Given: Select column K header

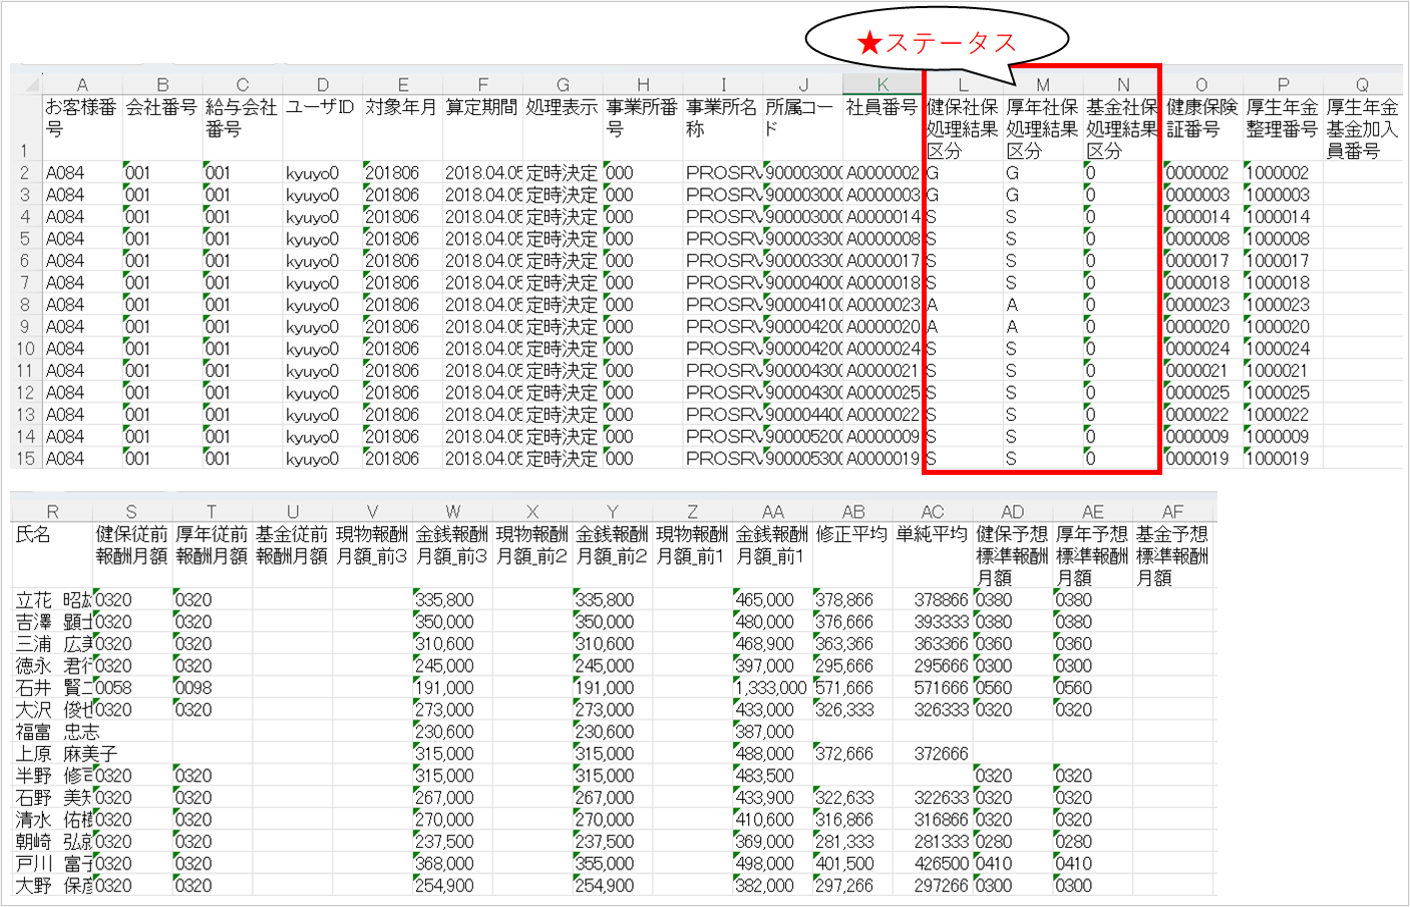Looking at the screenshot, I should [882, 85].
